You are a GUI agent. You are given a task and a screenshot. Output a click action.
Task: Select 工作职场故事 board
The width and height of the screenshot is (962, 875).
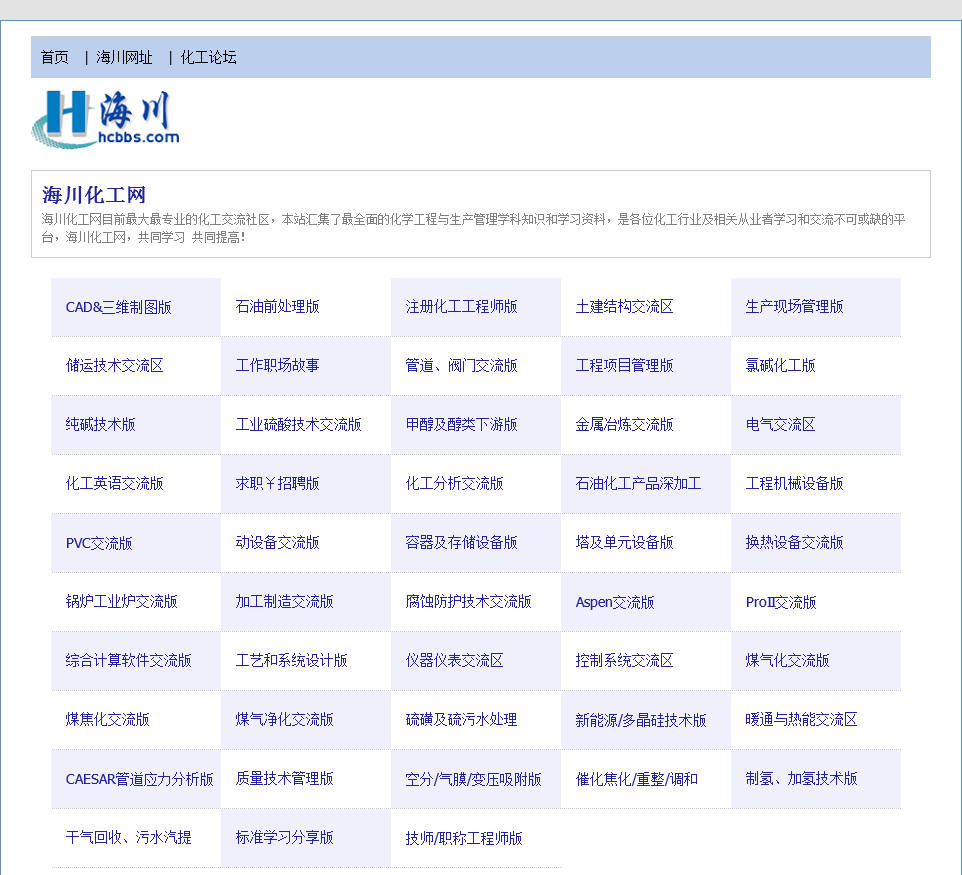(277, 366)
